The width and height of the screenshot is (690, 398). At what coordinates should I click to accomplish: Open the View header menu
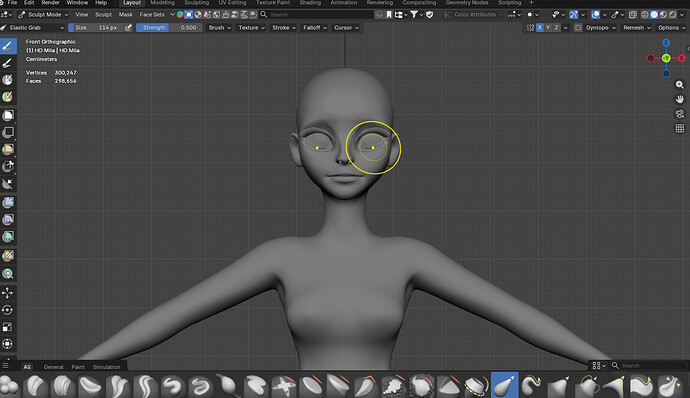coord(81,15)
